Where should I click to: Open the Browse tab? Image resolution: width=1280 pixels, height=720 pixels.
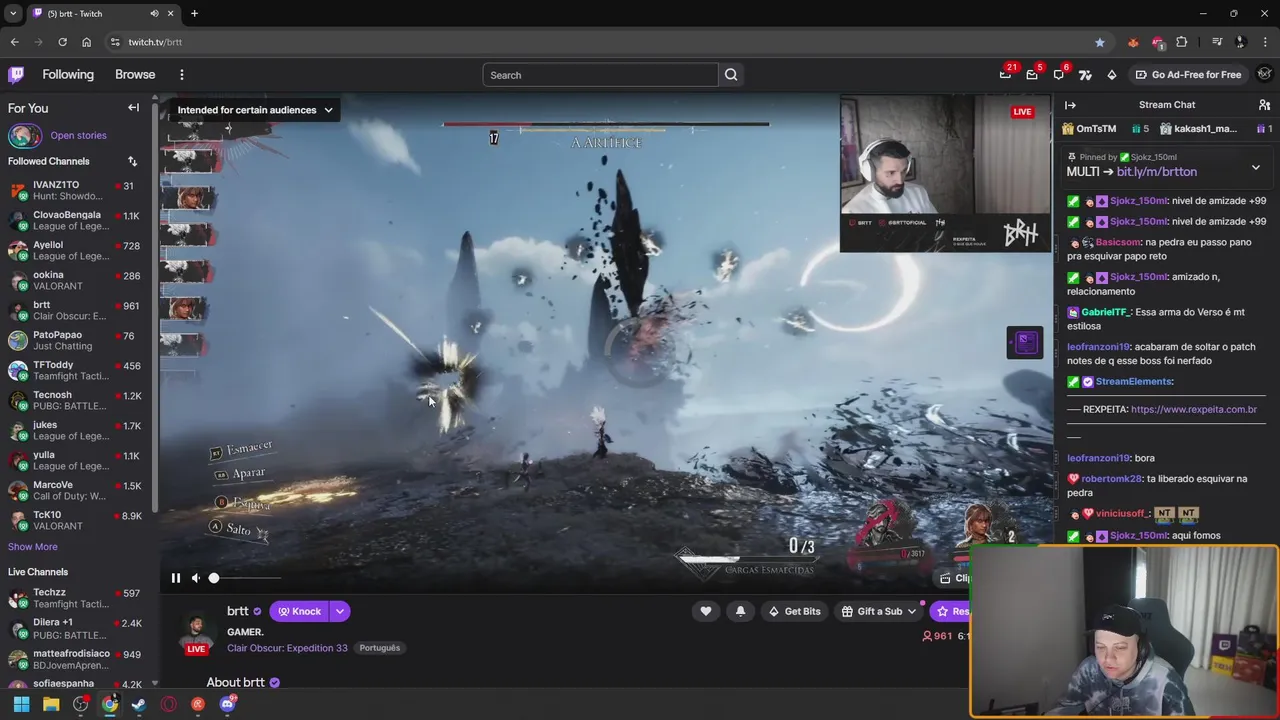pyautogui.click(x=135, y=74)
